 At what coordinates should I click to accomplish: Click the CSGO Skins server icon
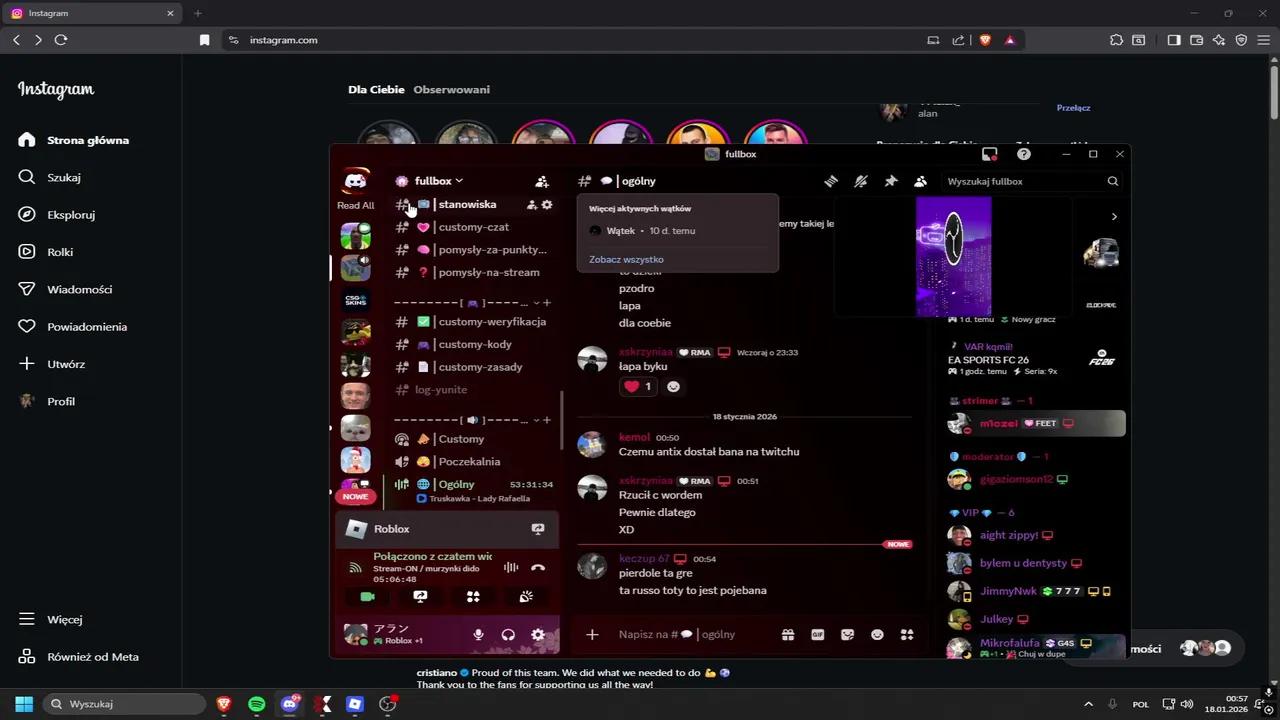(x=355, y=299)
